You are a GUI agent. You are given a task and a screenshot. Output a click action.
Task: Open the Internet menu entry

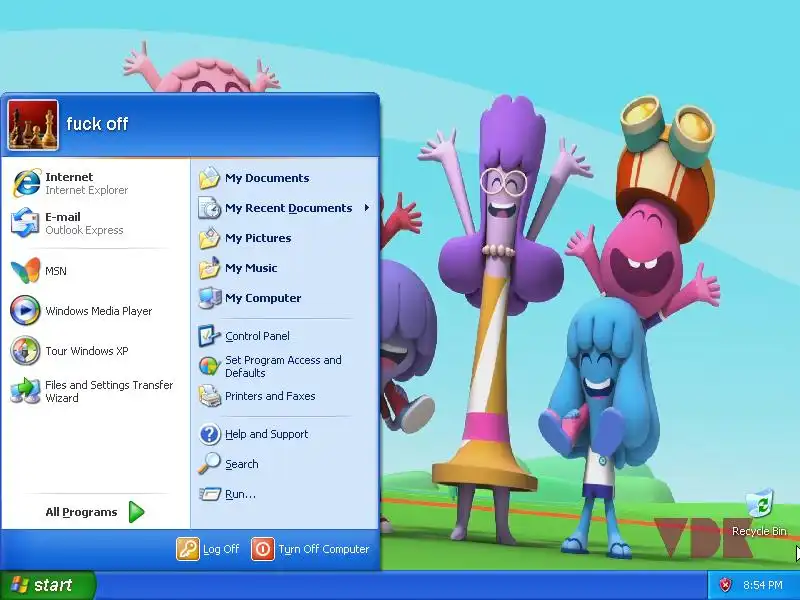96,183
